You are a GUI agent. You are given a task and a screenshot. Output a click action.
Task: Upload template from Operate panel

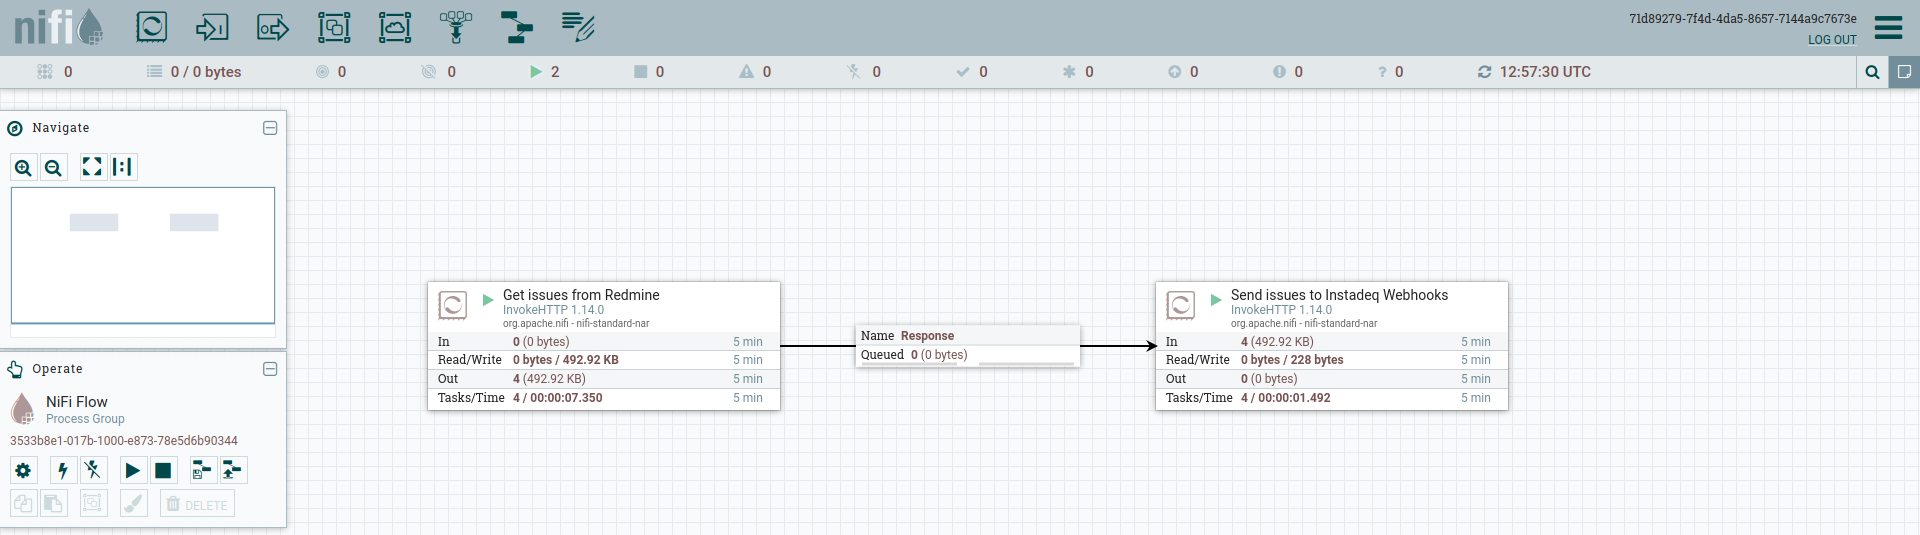(x=233, y=470)
